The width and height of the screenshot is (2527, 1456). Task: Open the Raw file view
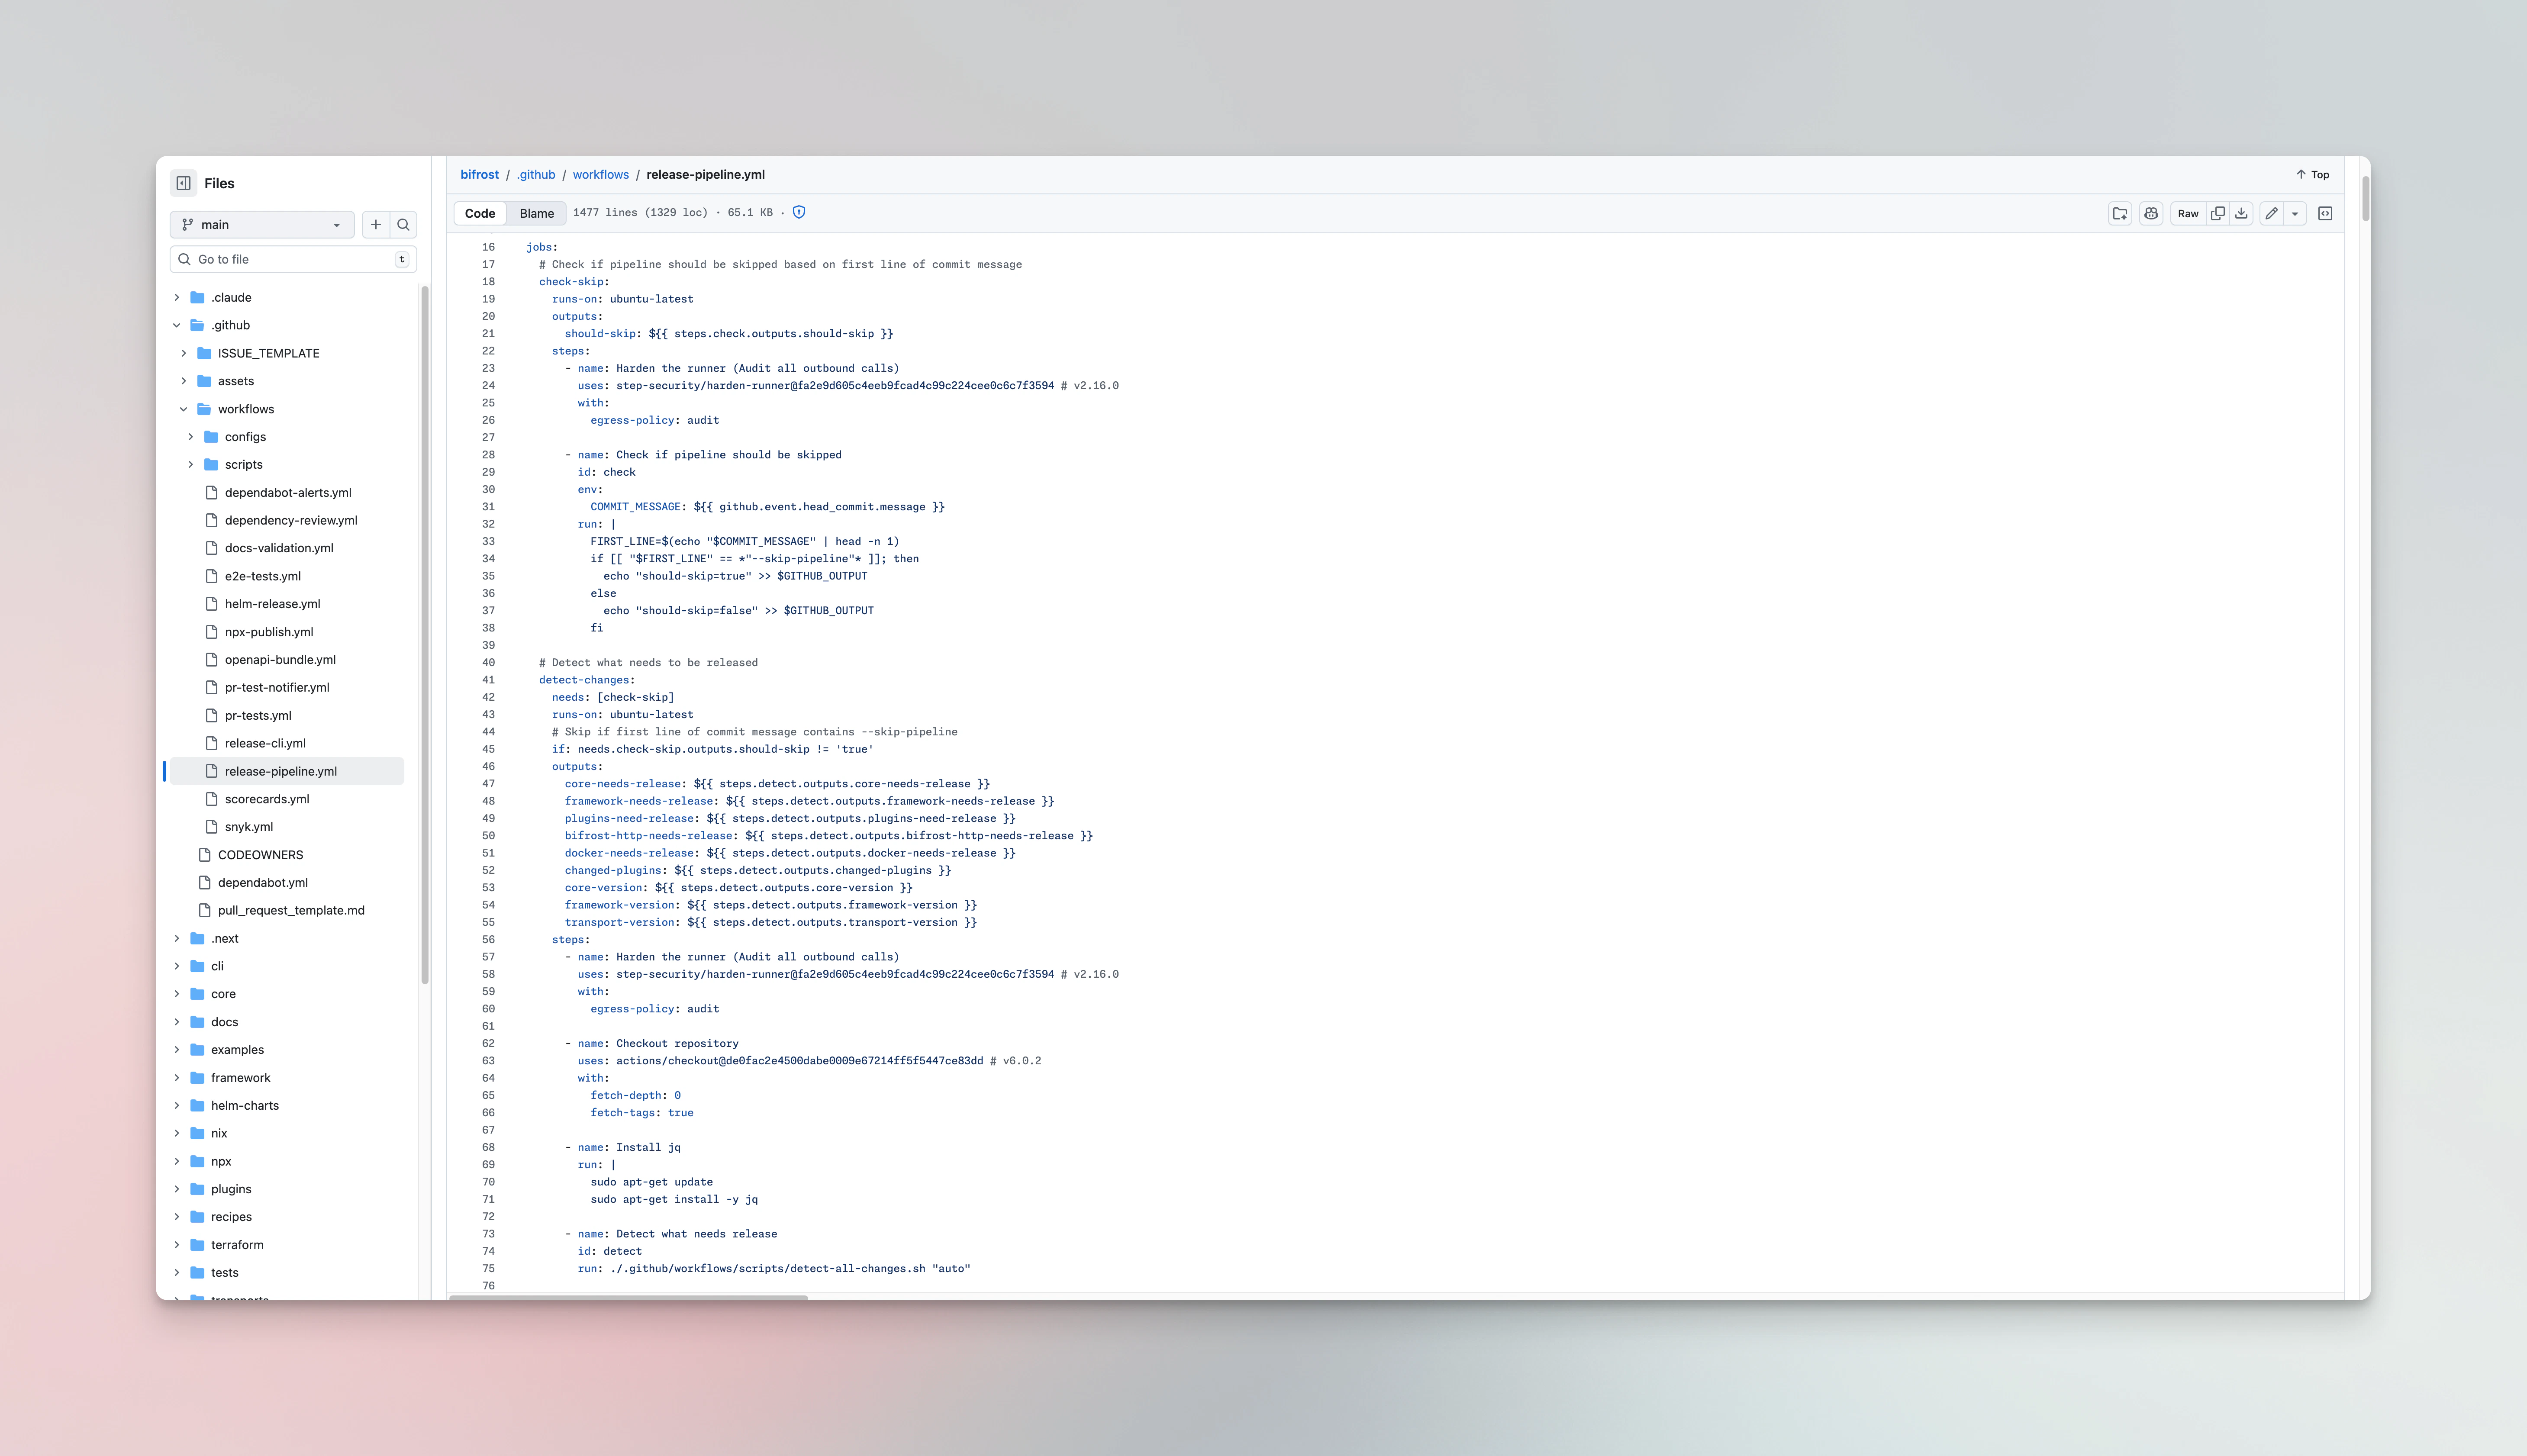(x=2188, y=213)
